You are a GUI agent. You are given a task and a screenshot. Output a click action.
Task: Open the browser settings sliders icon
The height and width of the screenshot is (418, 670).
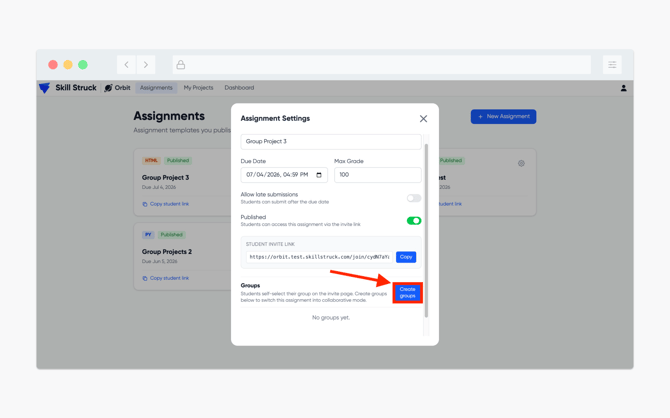pos(612,65)
